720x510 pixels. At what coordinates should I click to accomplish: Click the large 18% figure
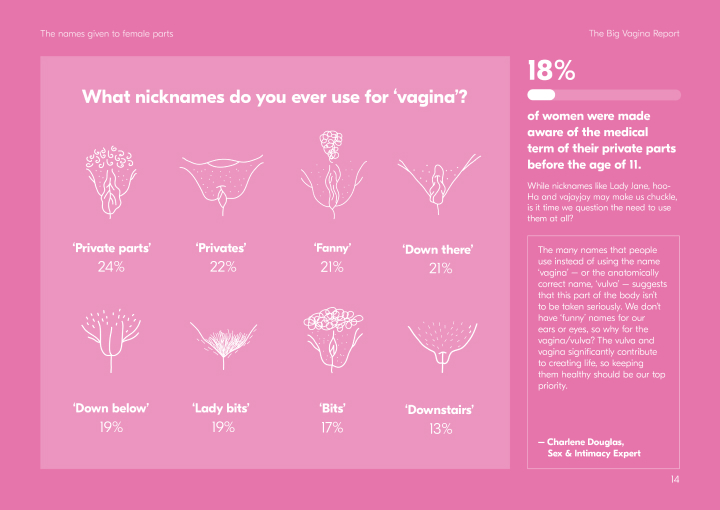pos(551,71)
